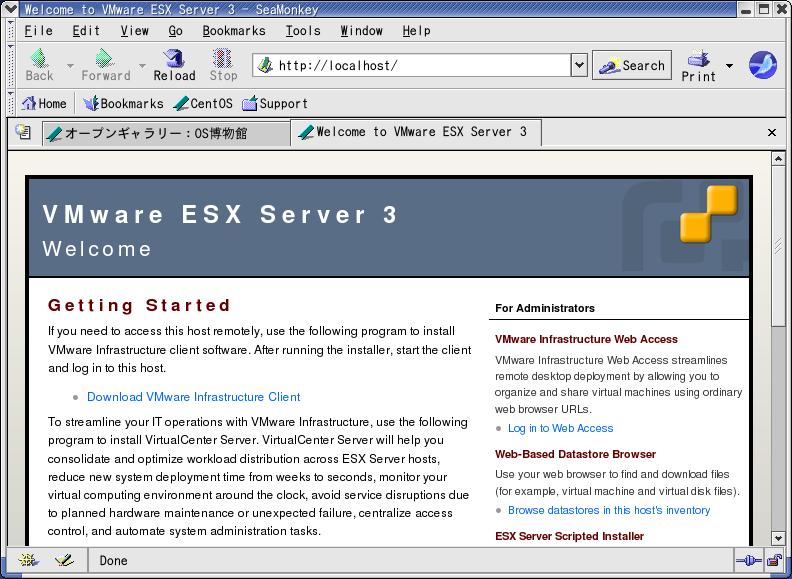This screenshot has height=579, width=792.
Task: Click the Back navigation arrow icon
Action: 39,58
